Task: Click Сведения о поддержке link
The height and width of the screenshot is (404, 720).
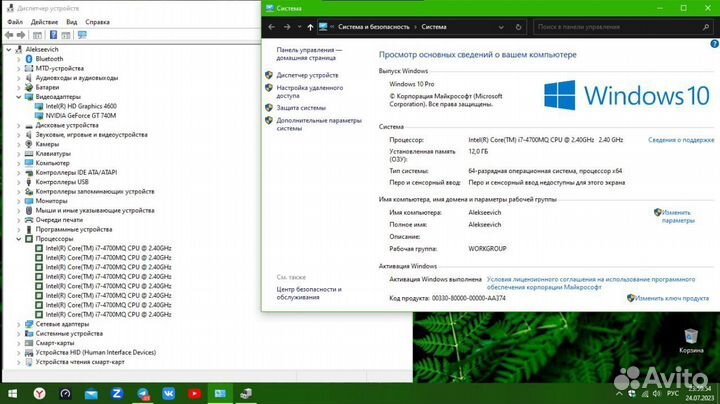Action: pos(681,140)
